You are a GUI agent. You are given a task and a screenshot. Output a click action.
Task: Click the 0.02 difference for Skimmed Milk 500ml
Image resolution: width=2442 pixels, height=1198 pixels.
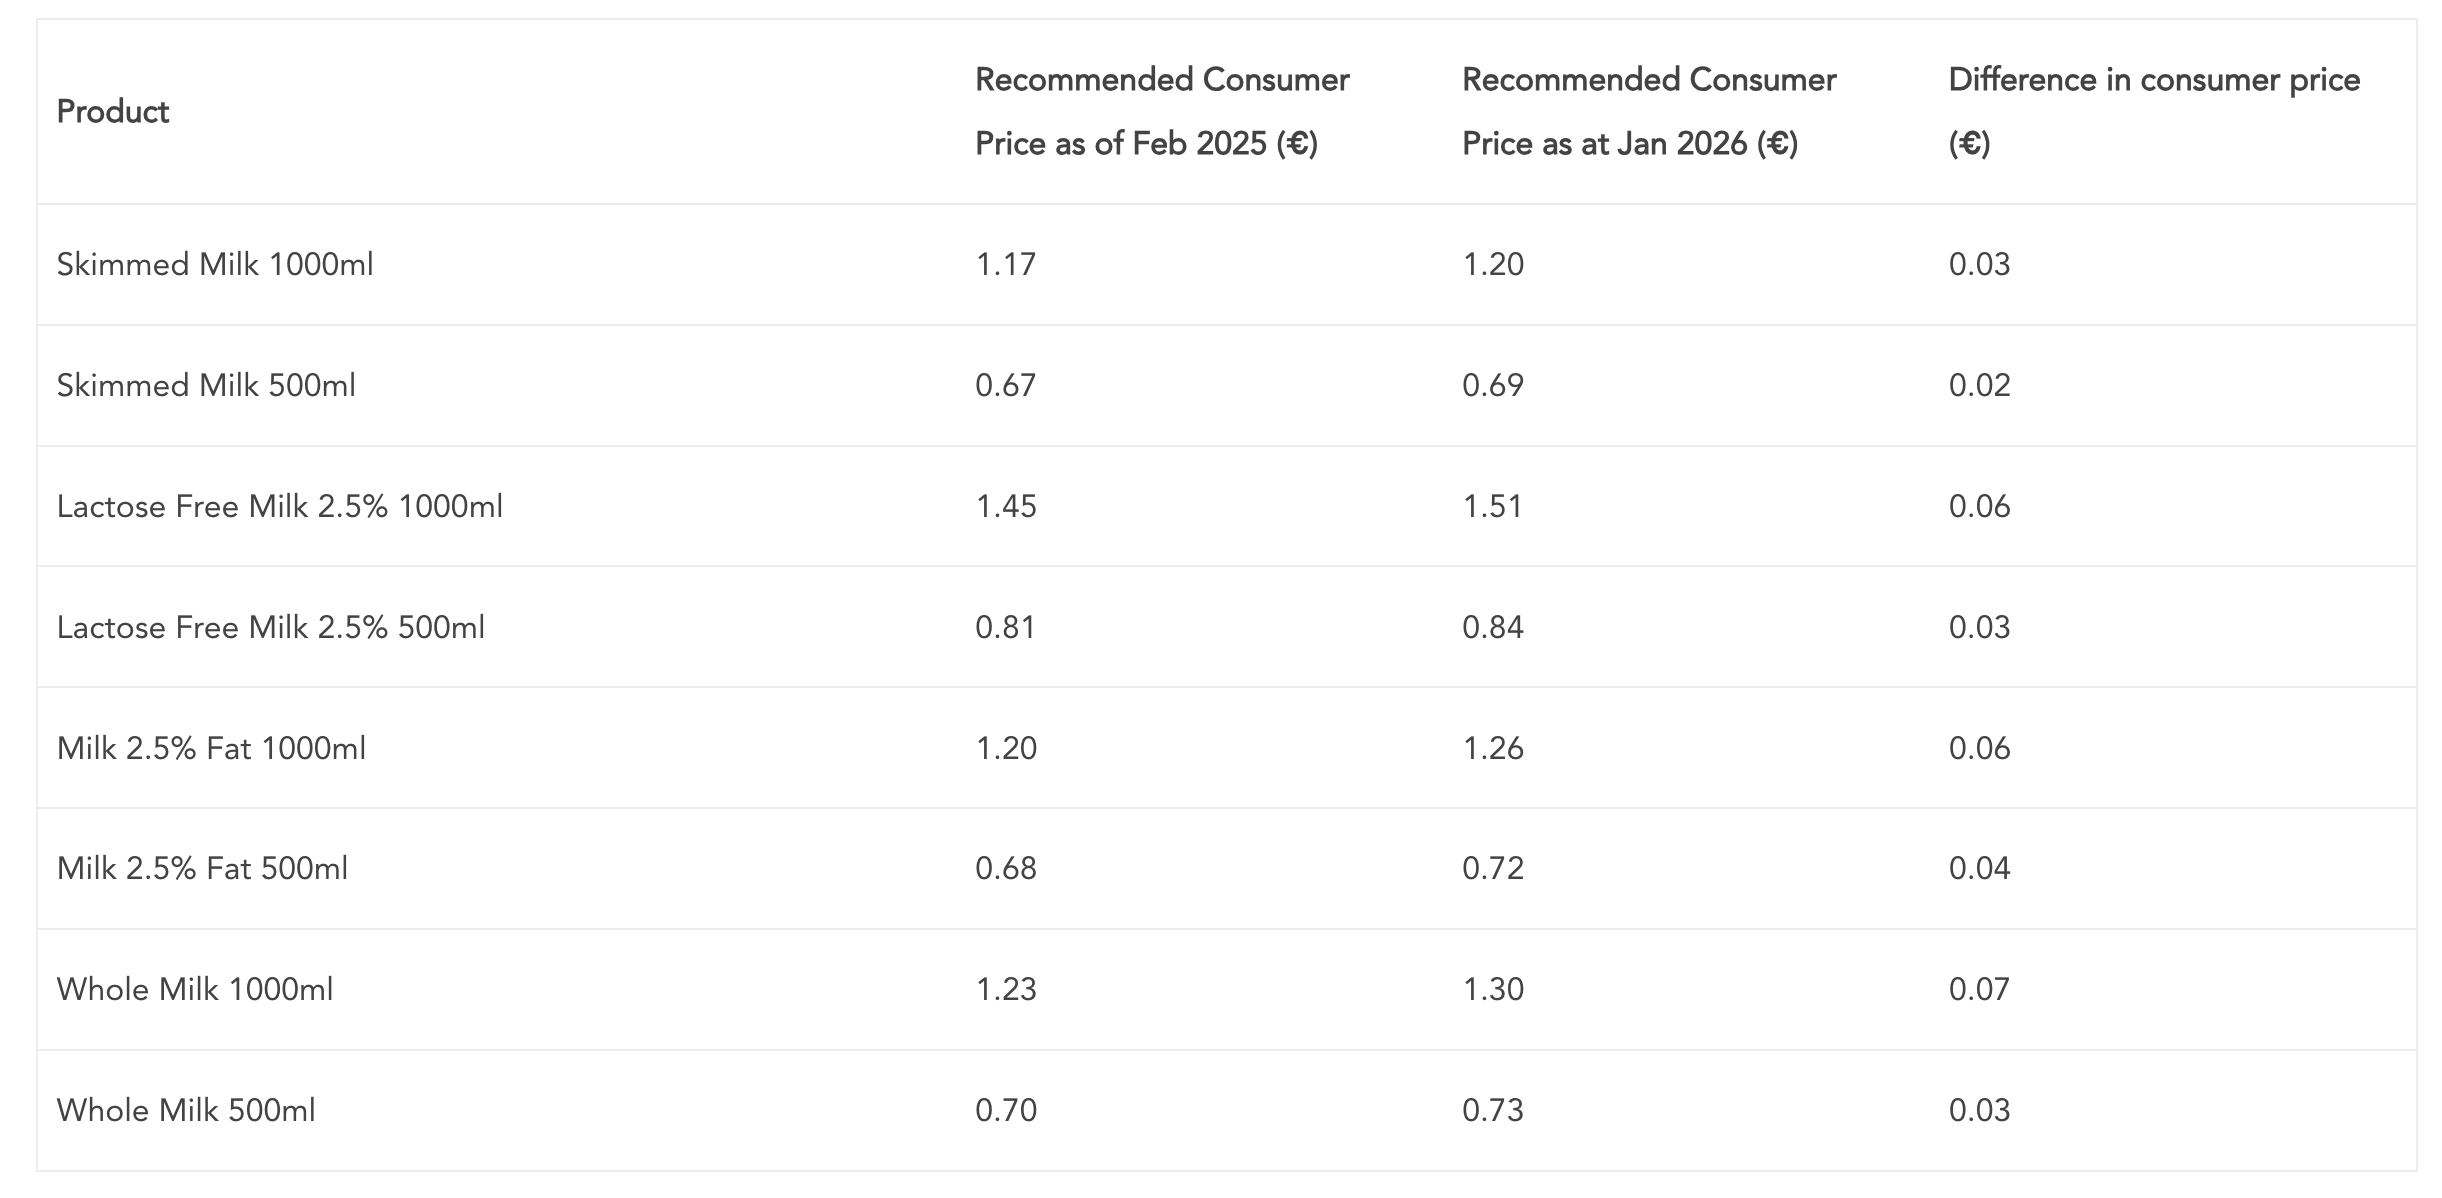coord(1979,386)
